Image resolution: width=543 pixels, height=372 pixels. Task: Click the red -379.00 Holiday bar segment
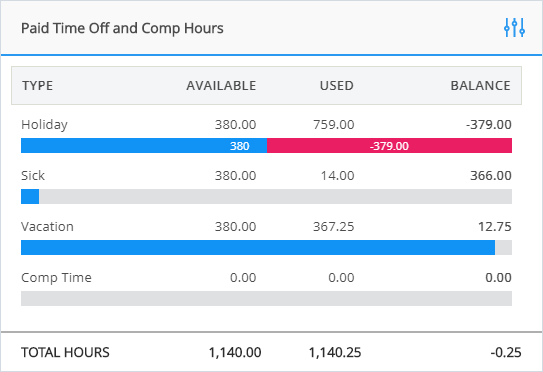click(x=389, y=145)
